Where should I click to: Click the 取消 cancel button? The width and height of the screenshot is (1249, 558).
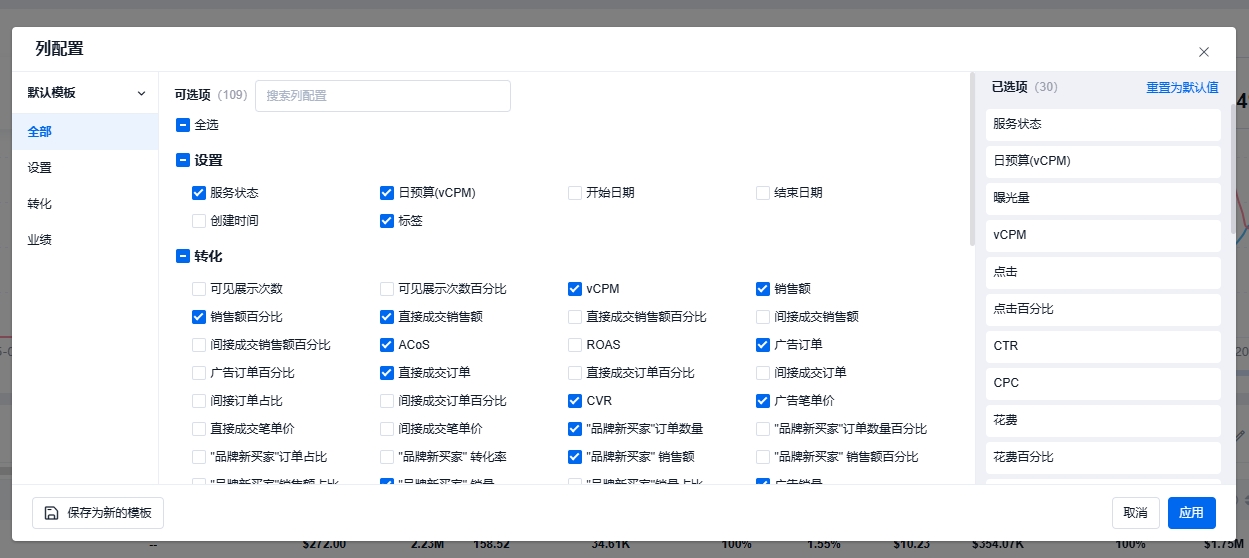coord(1135,513)
